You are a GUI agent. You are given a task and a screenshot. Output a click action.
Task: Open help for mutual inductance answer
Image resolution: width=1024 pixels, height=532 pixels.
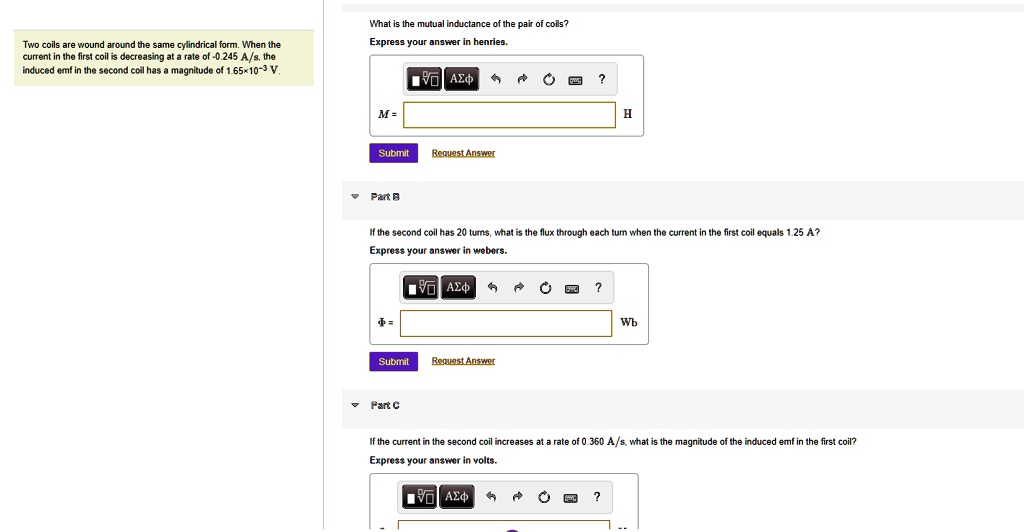tap(601, 79)
